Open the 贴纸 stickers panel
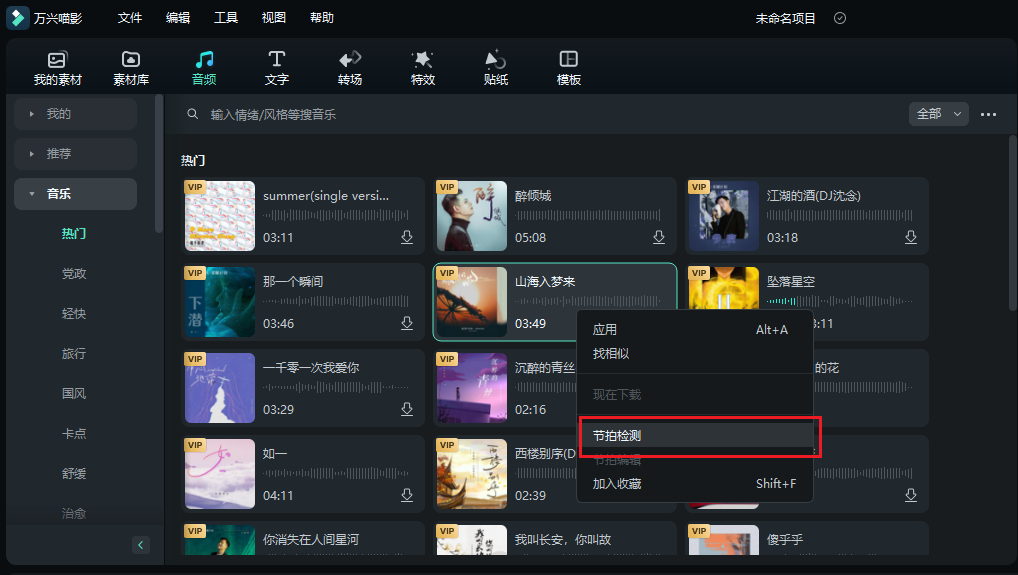Screen dimensions: 1018x575 point(495,69)
